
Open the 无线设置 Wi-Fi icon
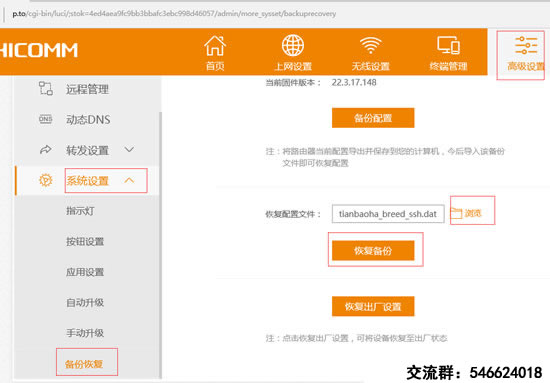pos(370,46)
